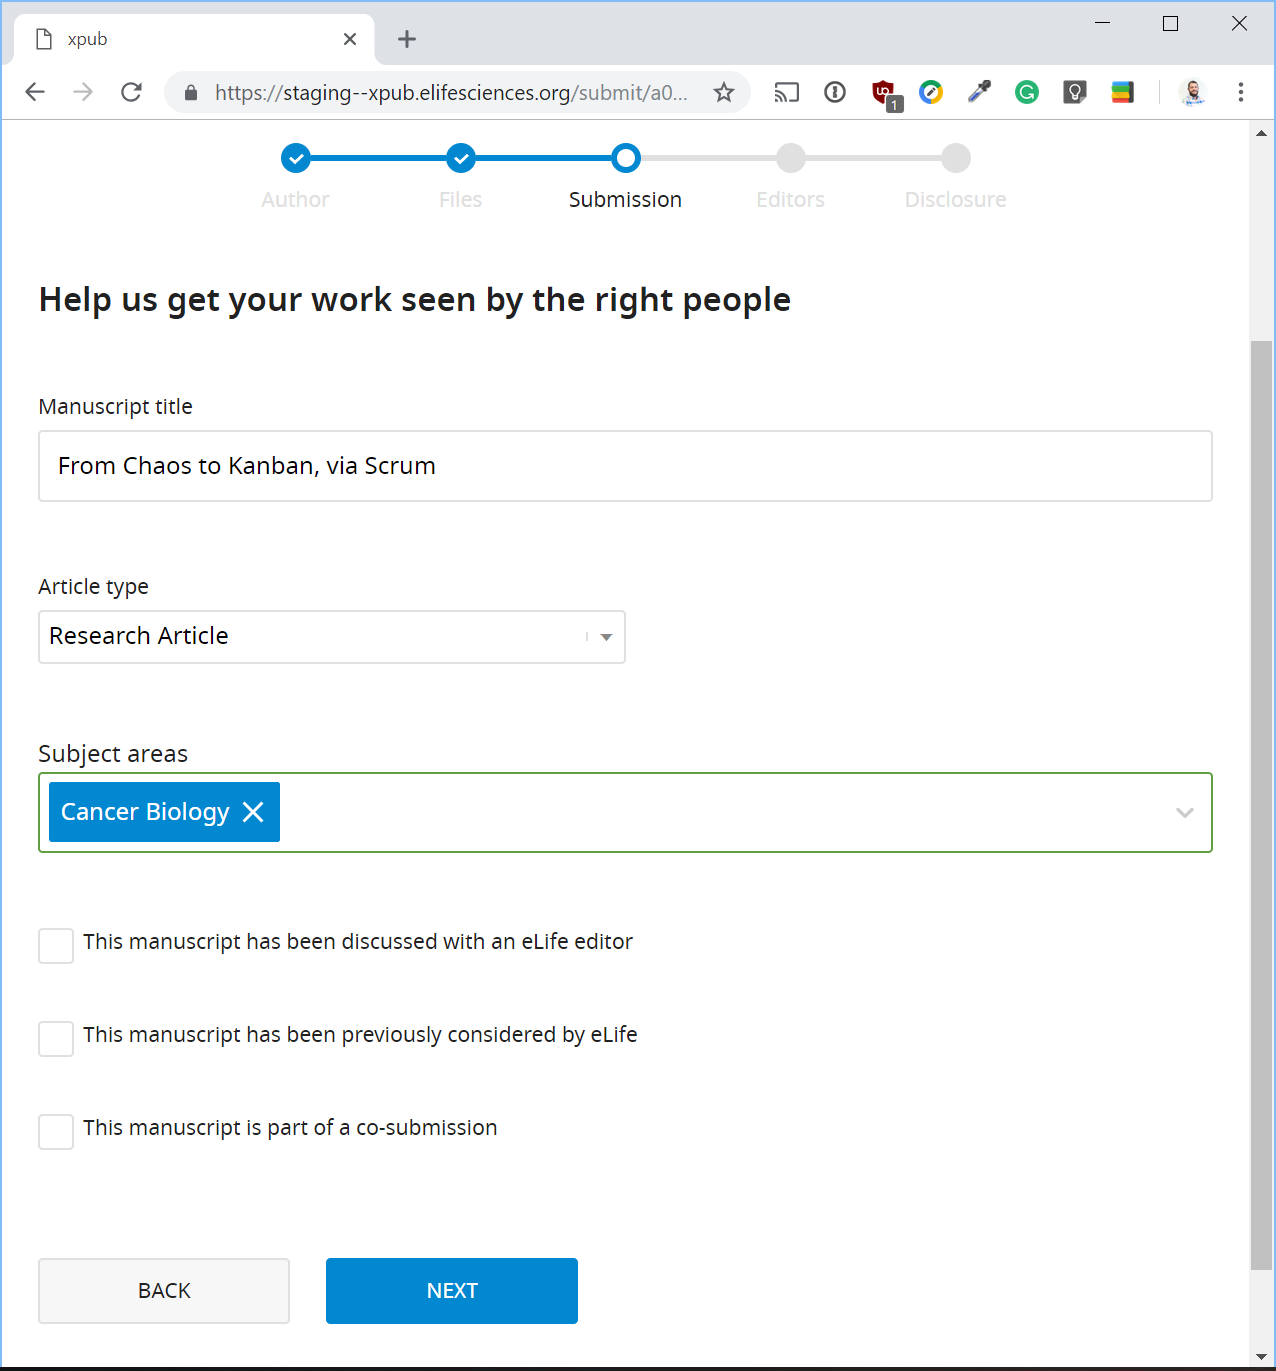Screen dimensions: 1276x1371
Task: Open the Grammarly extension icon
Action: (x=1027, y=93)
